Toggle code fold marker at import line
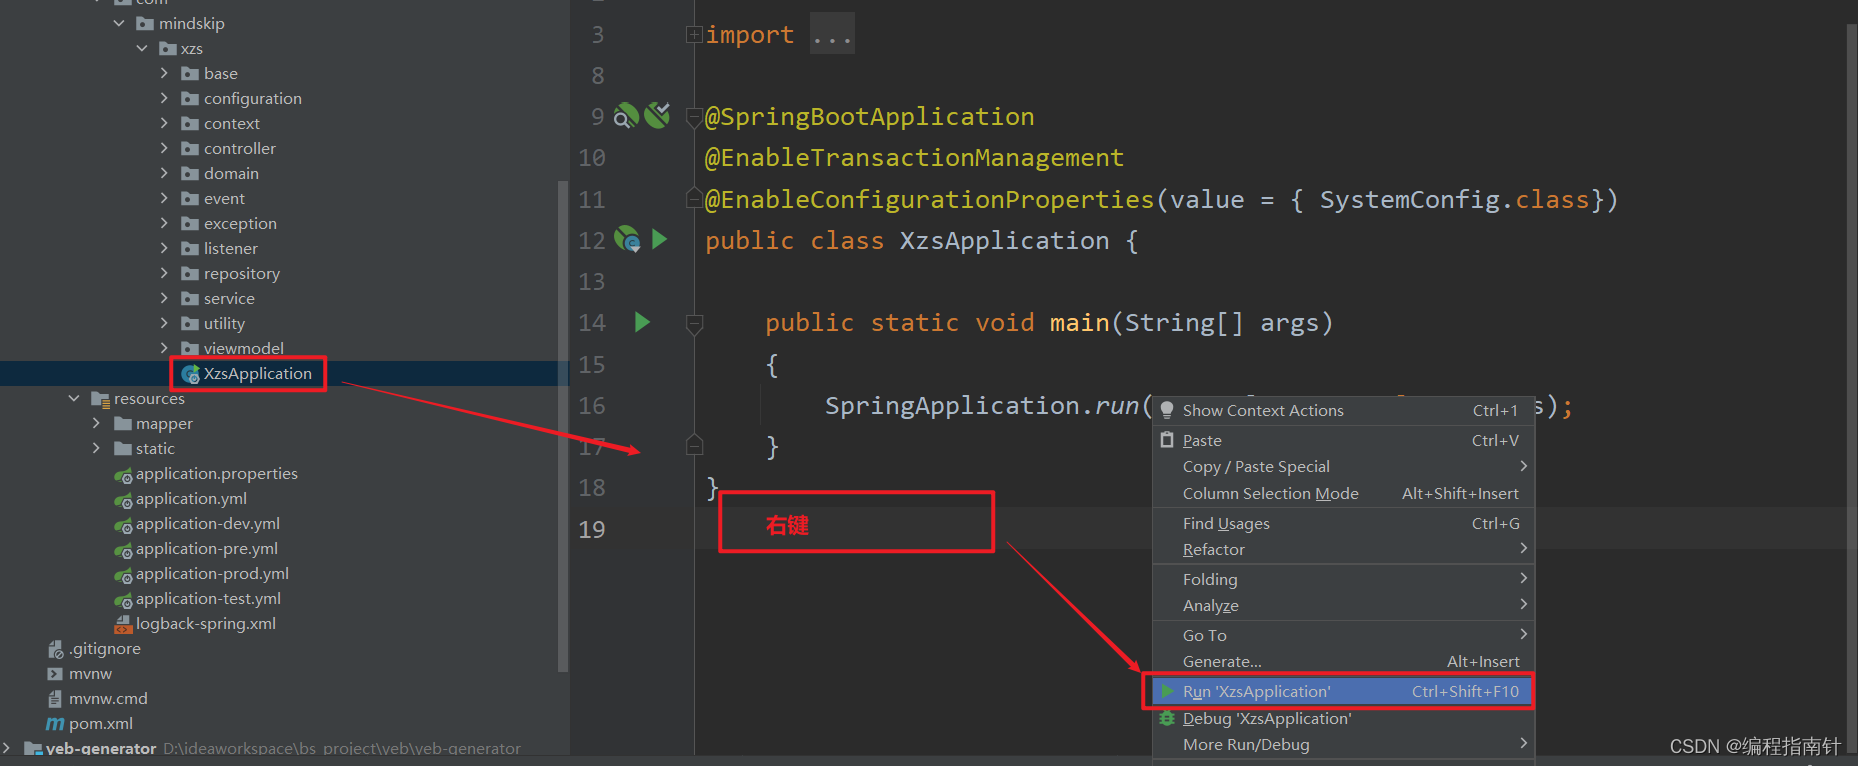 [694, 35]
